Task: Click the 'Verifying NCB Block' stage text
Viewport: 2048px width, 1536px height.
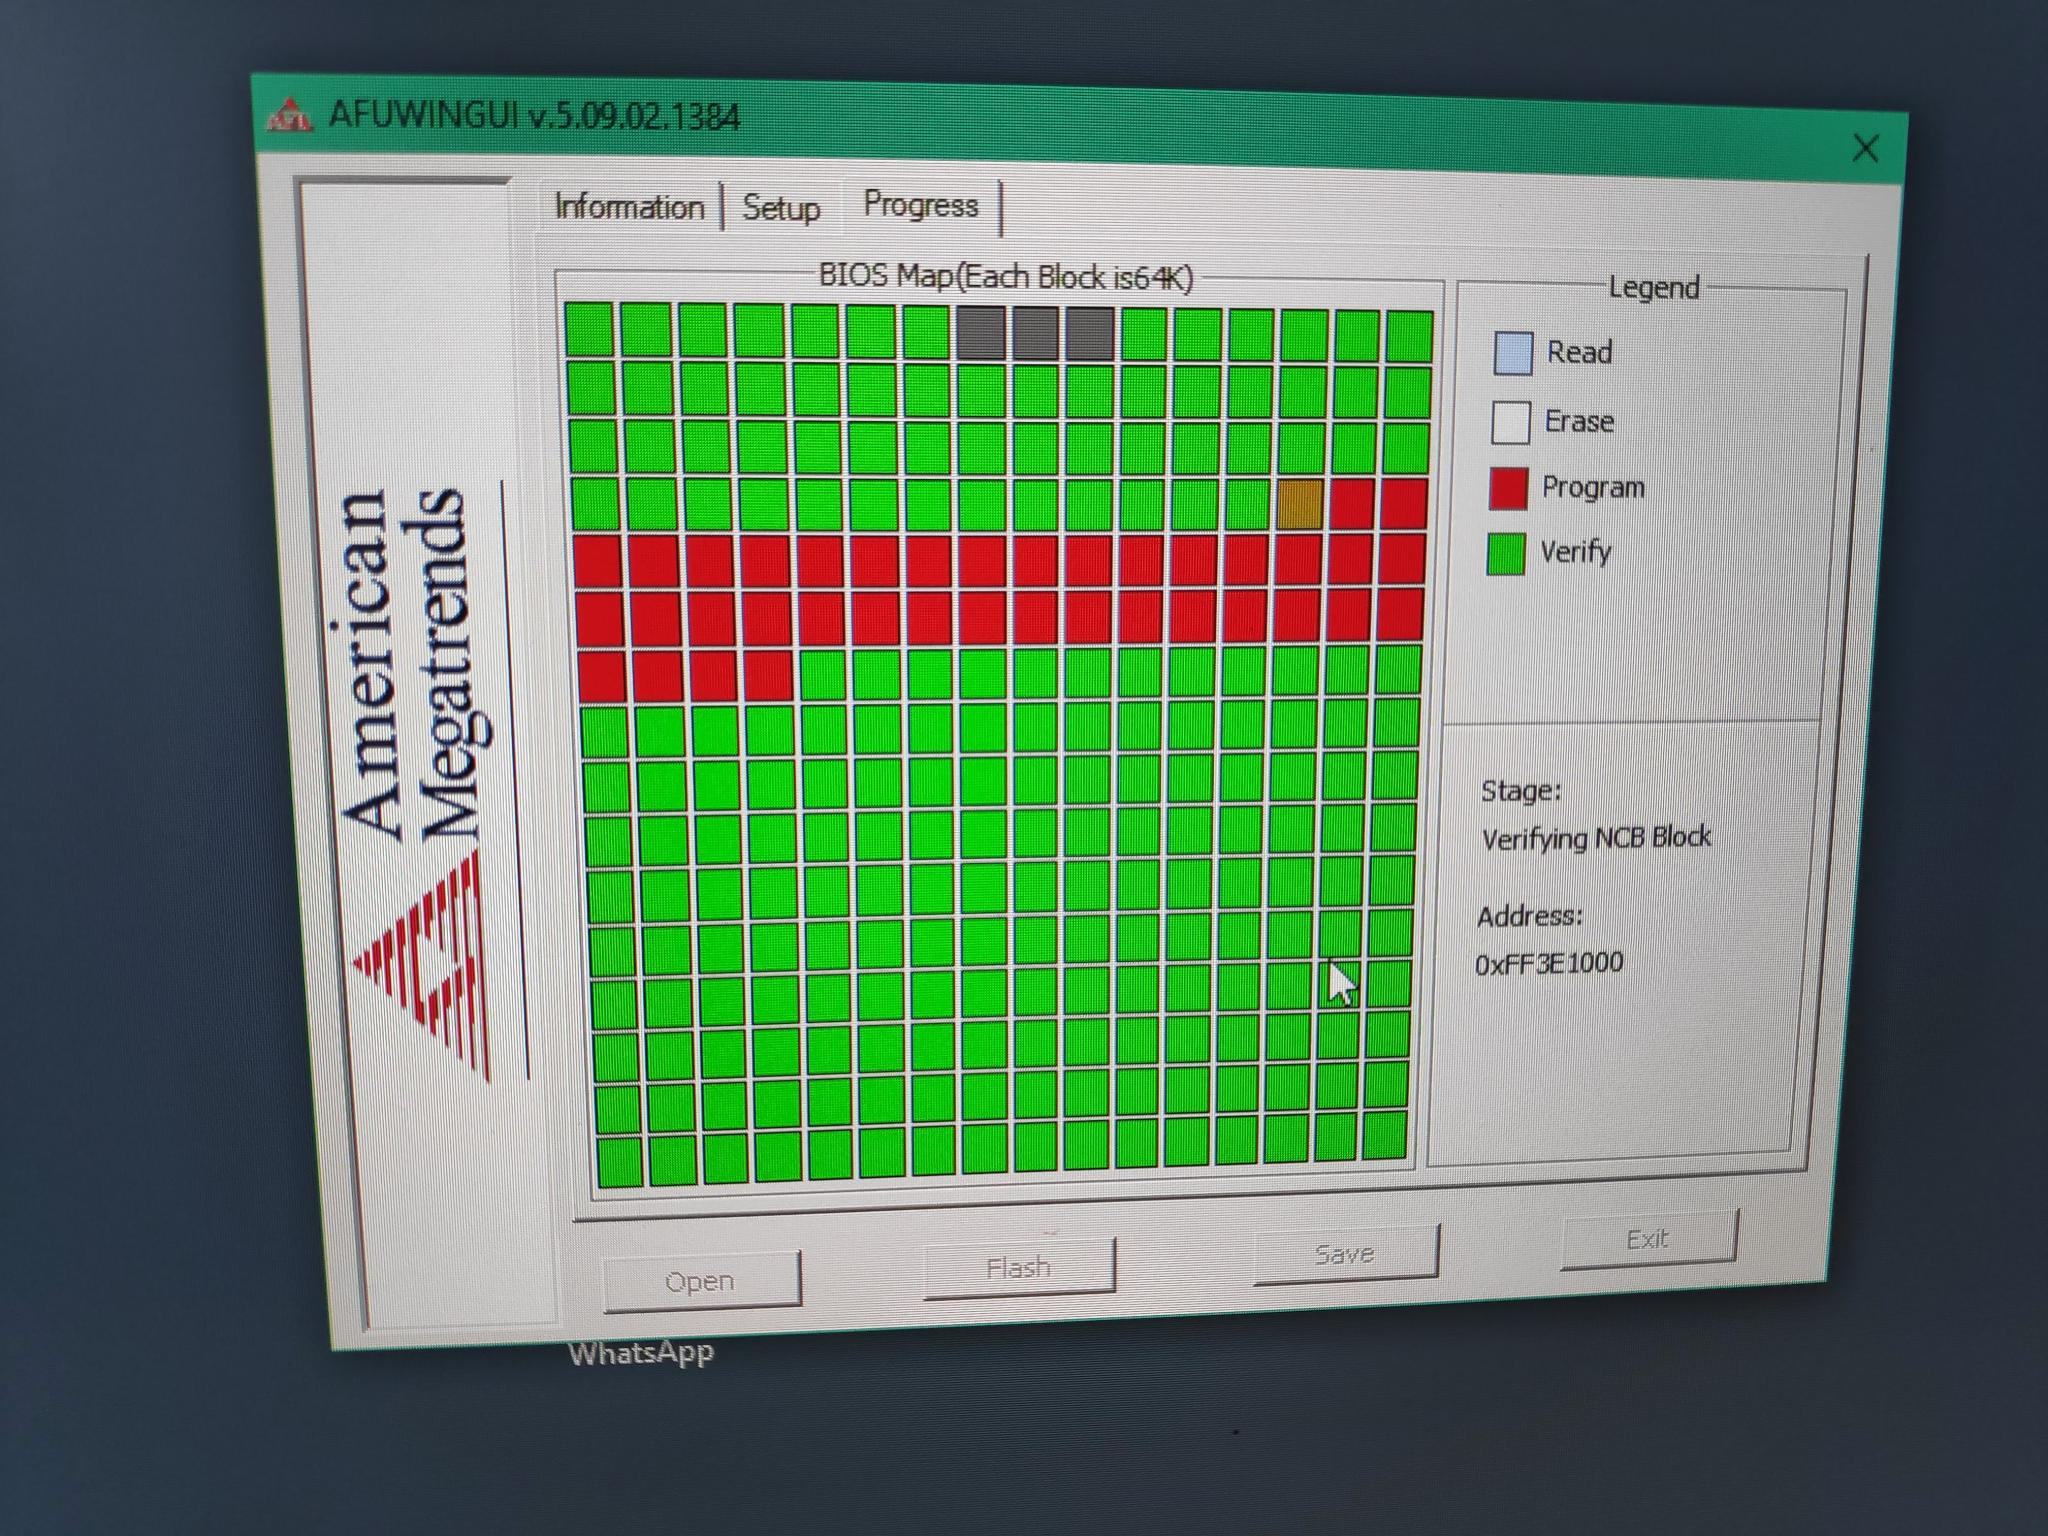Action: click(x=1596, y=837)
